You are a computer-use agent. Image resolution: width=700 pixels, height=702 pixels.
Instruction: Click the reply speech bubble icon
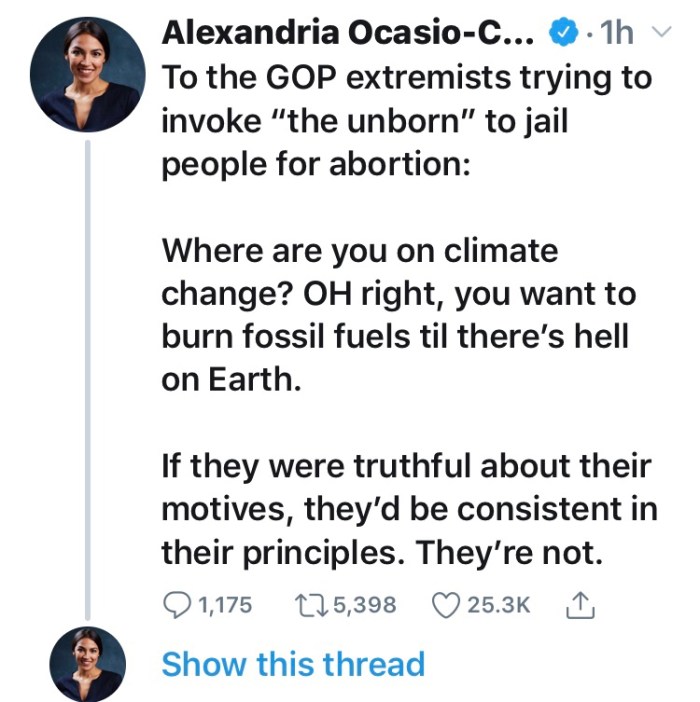[176, 604]
